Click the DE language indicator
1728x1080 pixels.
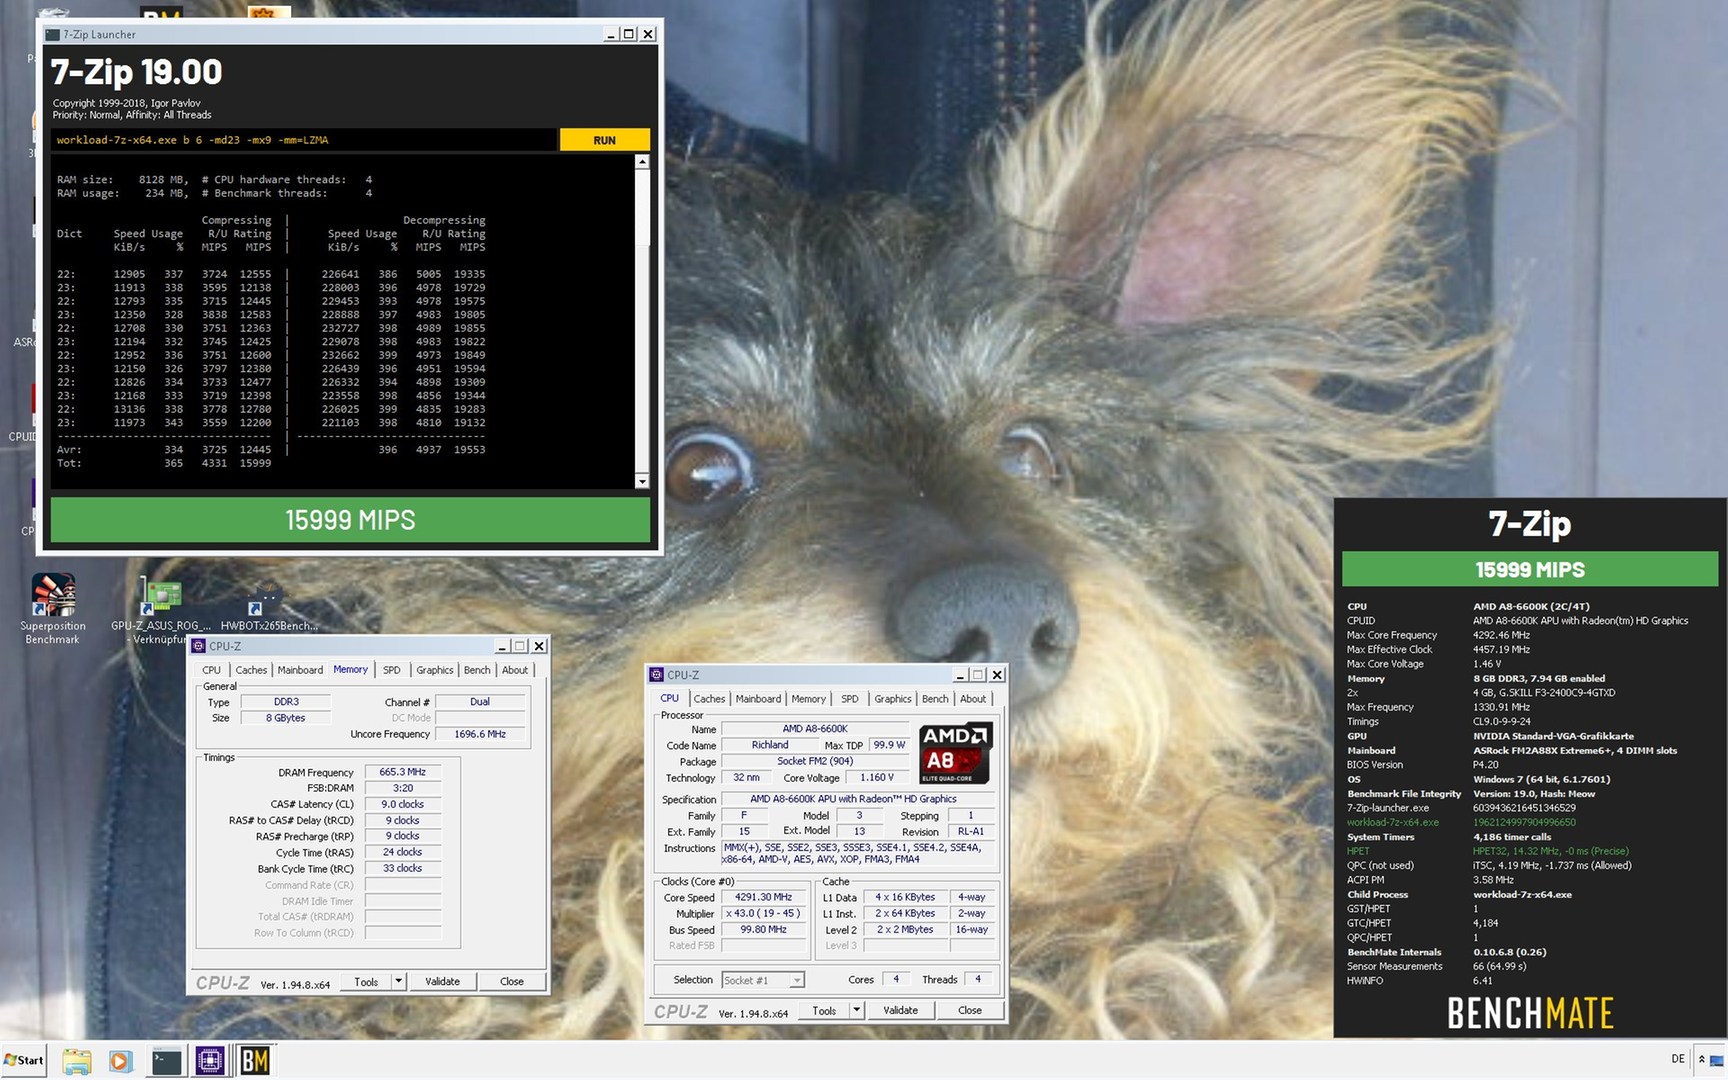click(x=1677, y=1059)
